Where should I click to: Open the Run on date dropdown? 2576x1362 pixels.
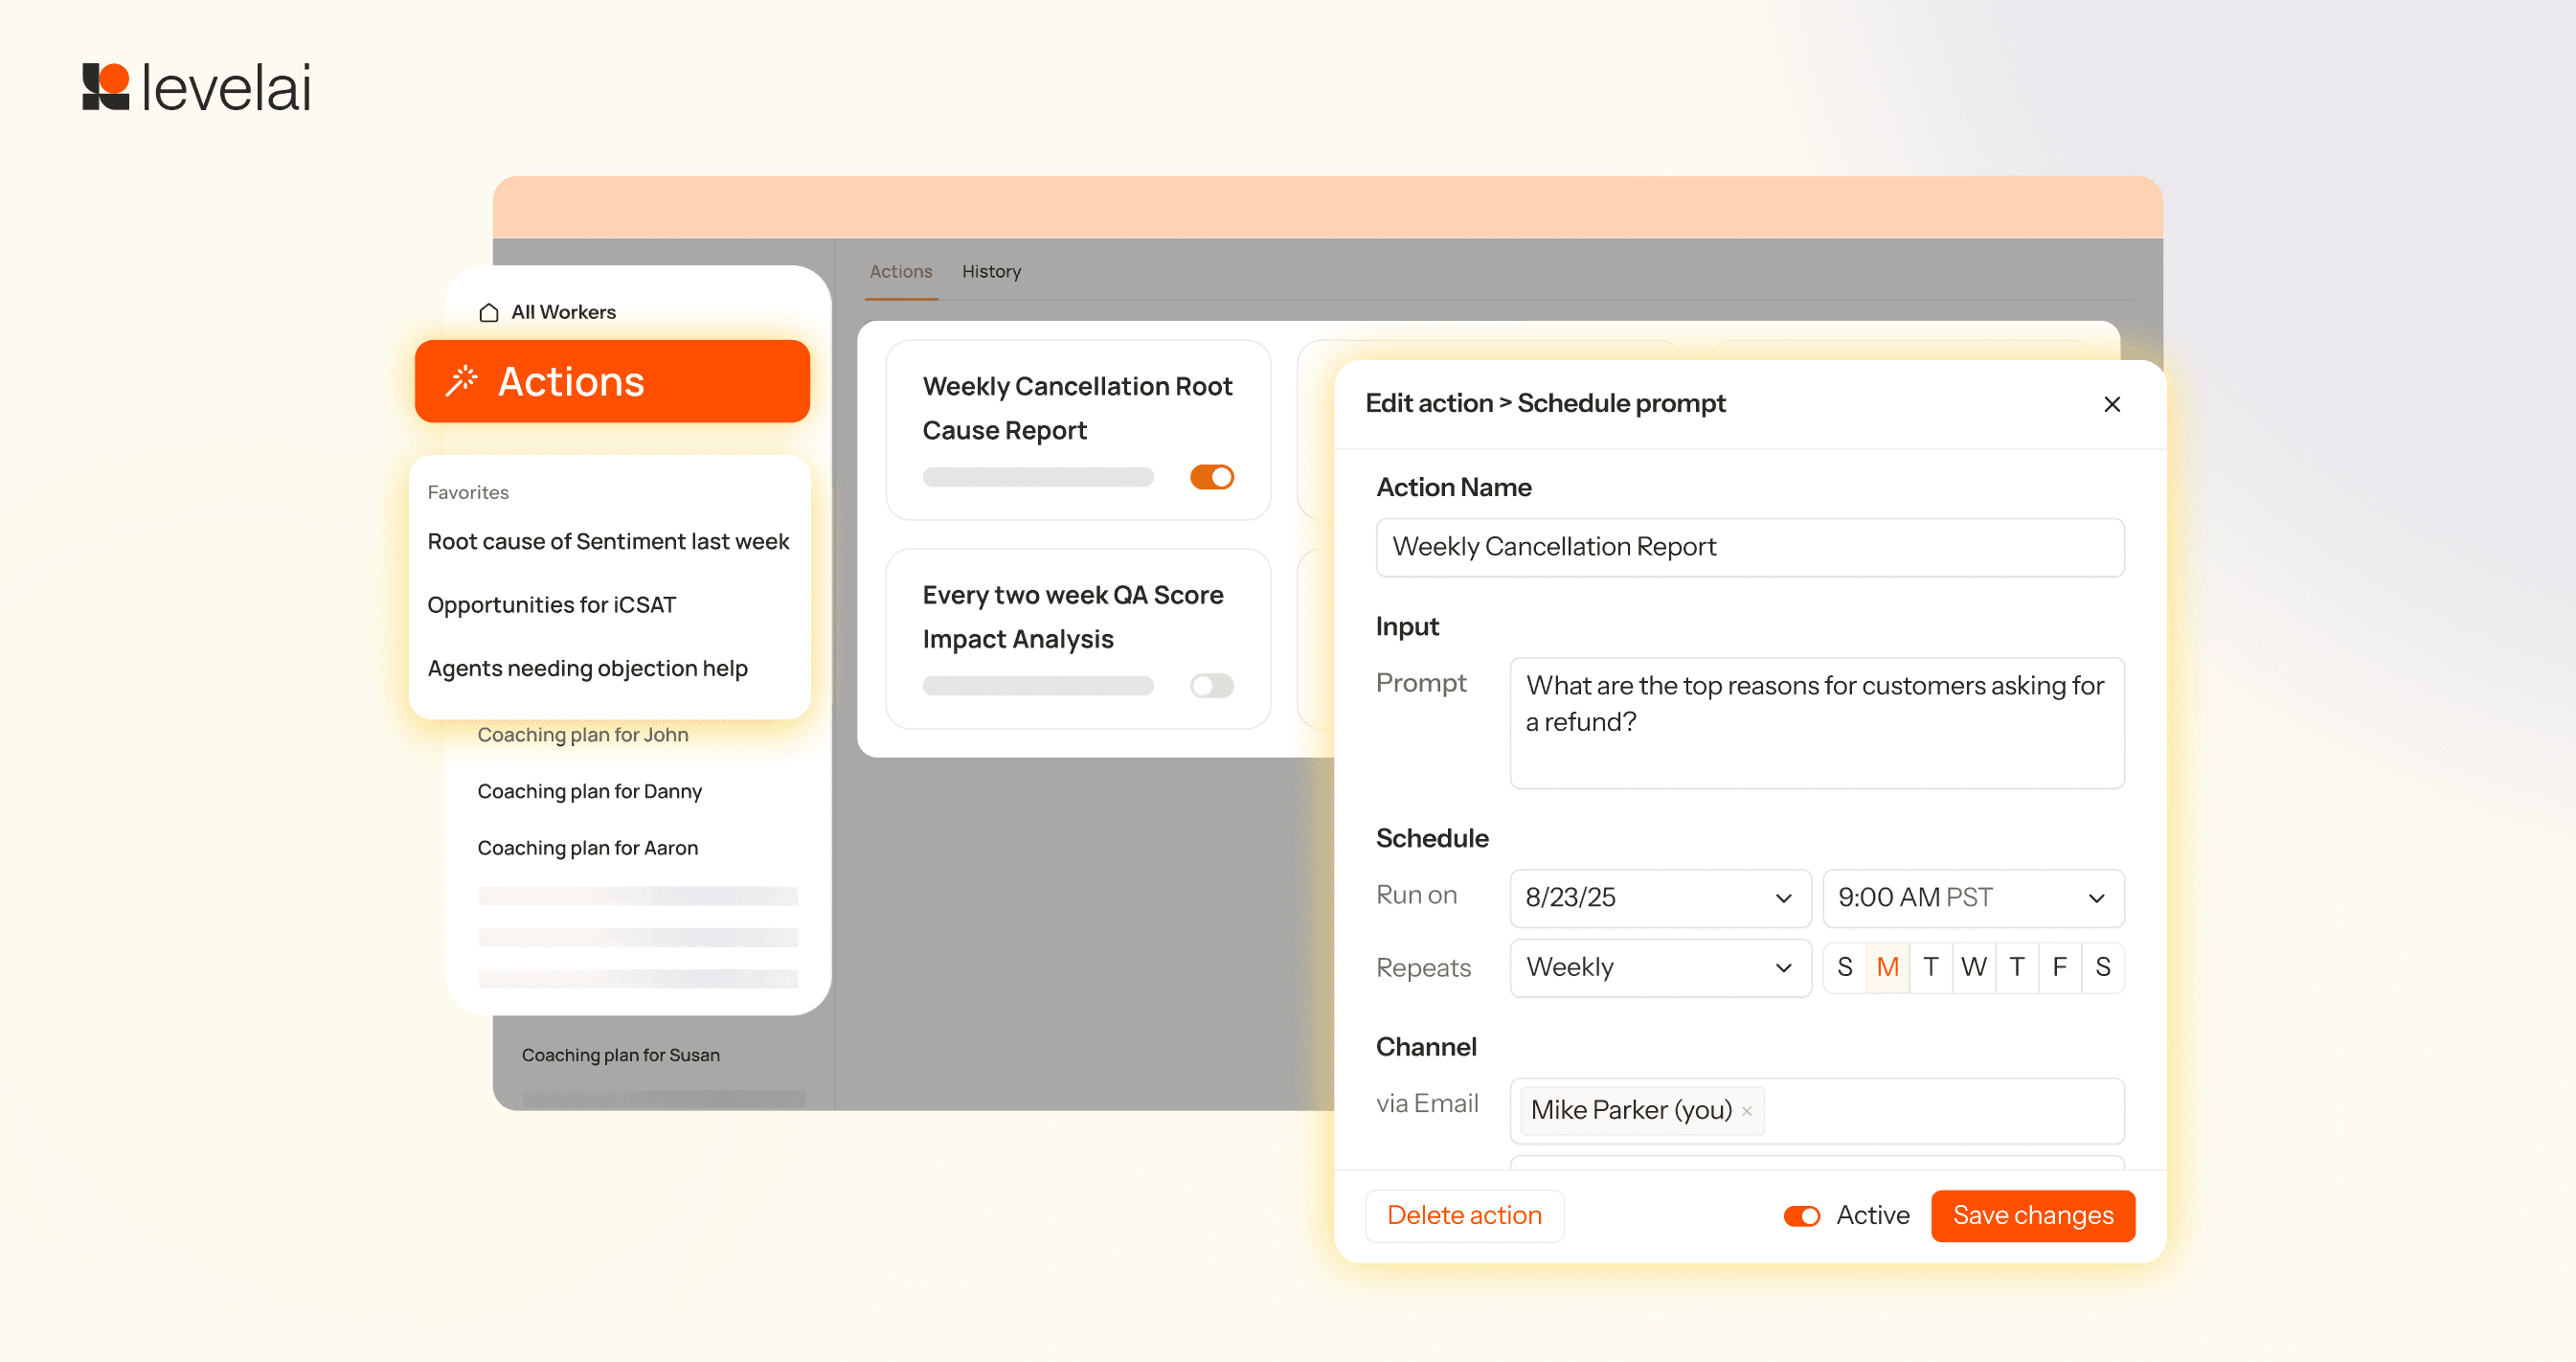1660,897
